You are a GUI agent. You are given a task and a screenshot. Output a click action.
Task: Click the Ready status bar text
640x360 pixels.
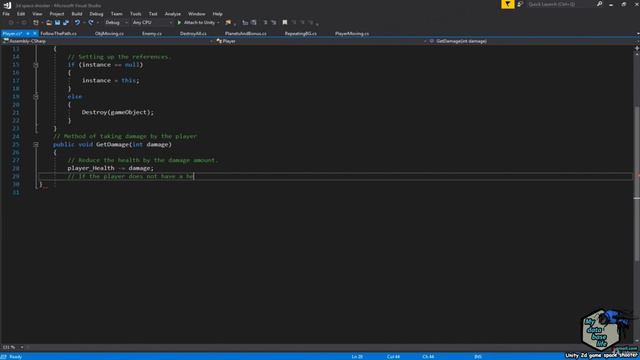(16, 357)
